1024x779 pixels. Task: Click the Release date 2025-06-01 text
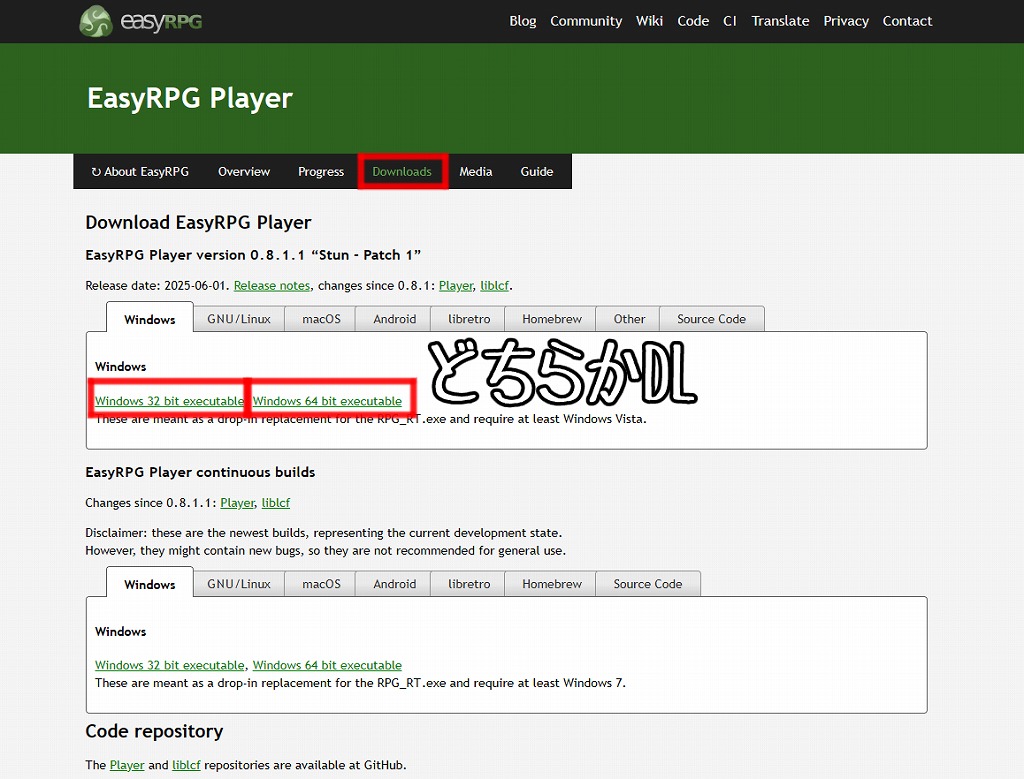[x=155, y=285]
